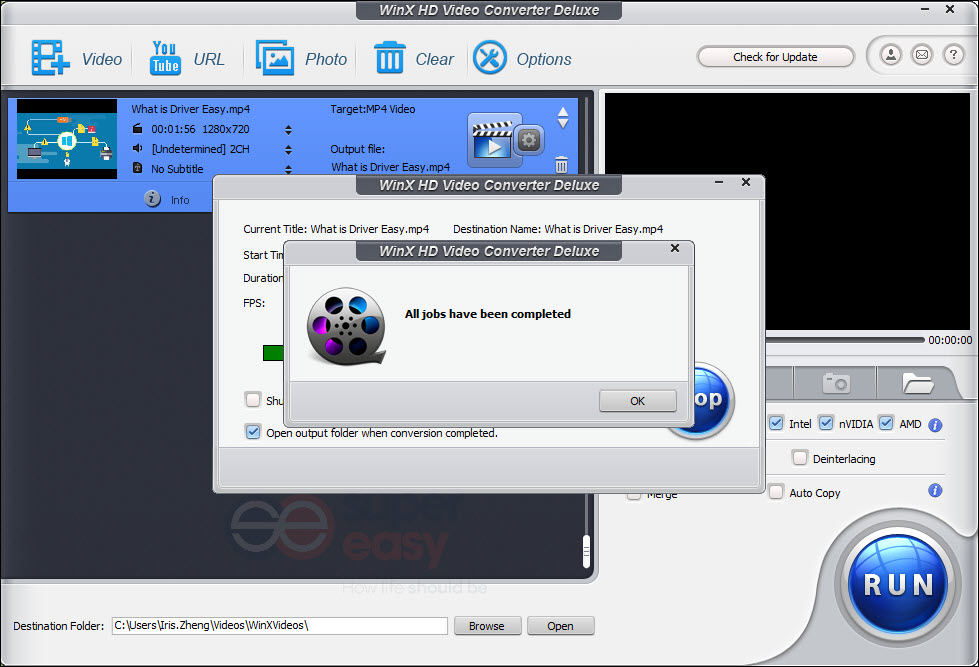
Task: Click the blue Stop button in progress window
Action: 711,400
